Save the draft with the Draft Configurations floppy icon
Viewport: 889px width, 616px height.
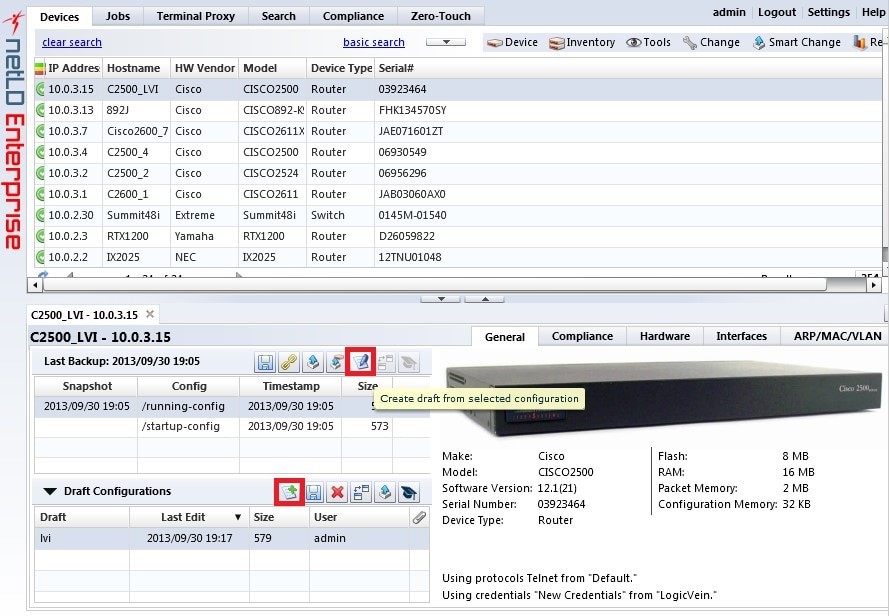pos(314,492)
